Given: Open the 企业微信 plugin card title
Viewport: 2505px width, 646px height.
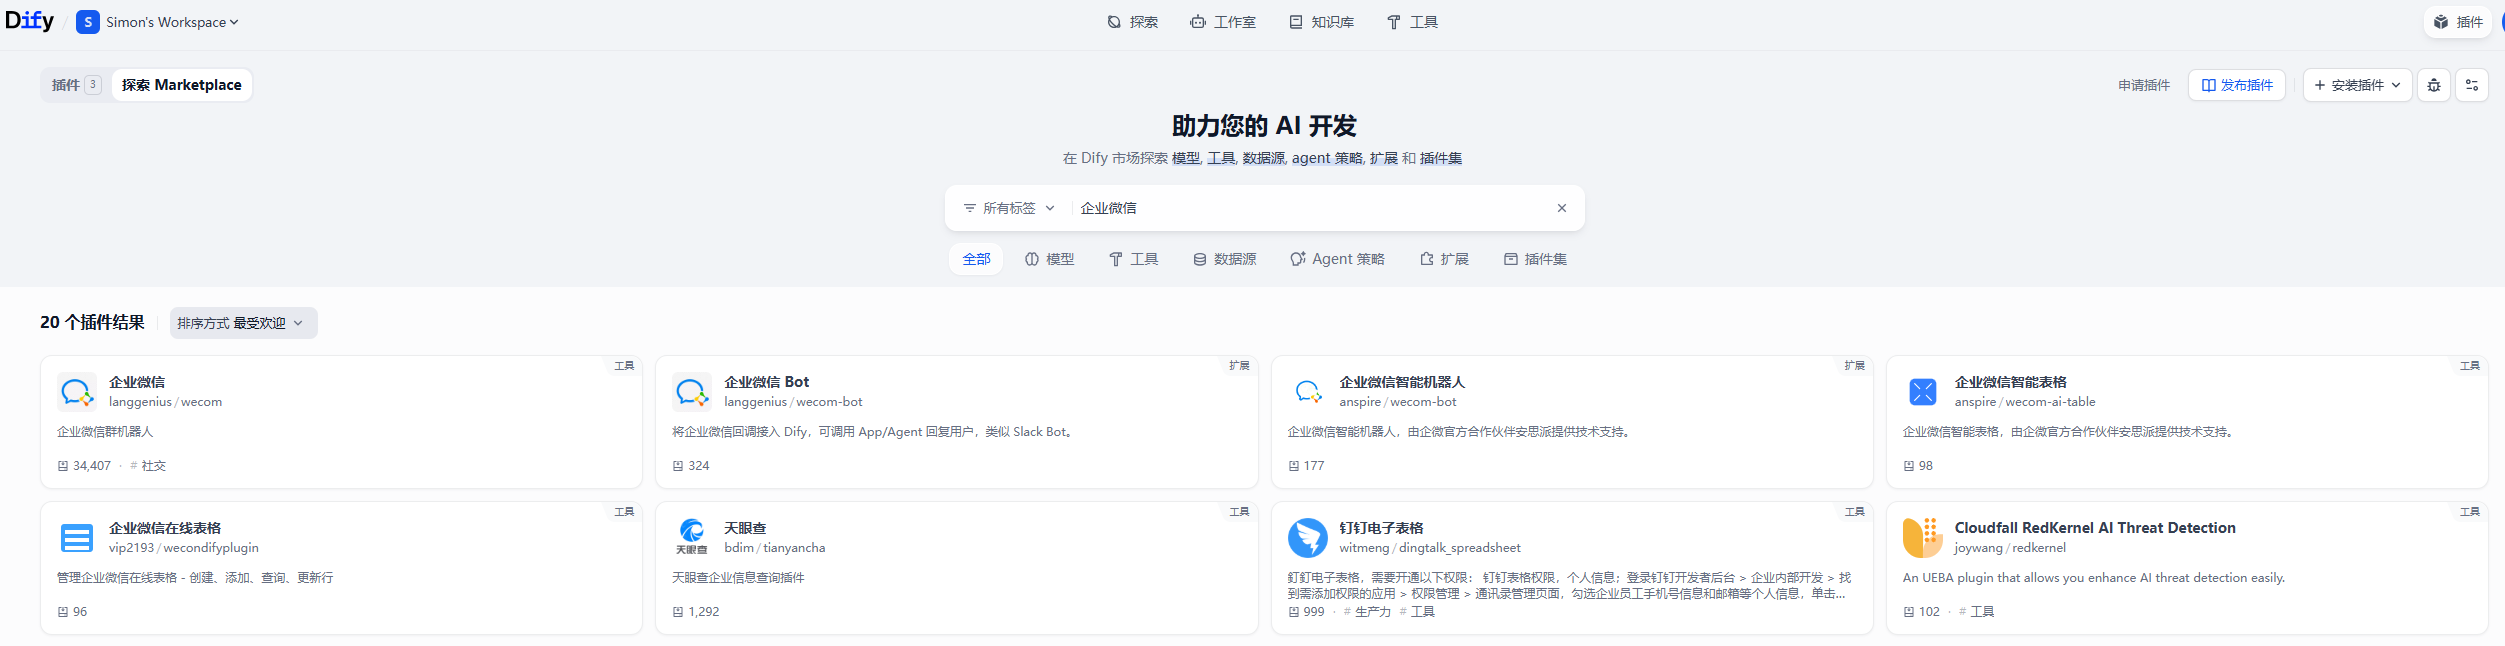Looking at the screenshot, I should click(x=137, y=382).
